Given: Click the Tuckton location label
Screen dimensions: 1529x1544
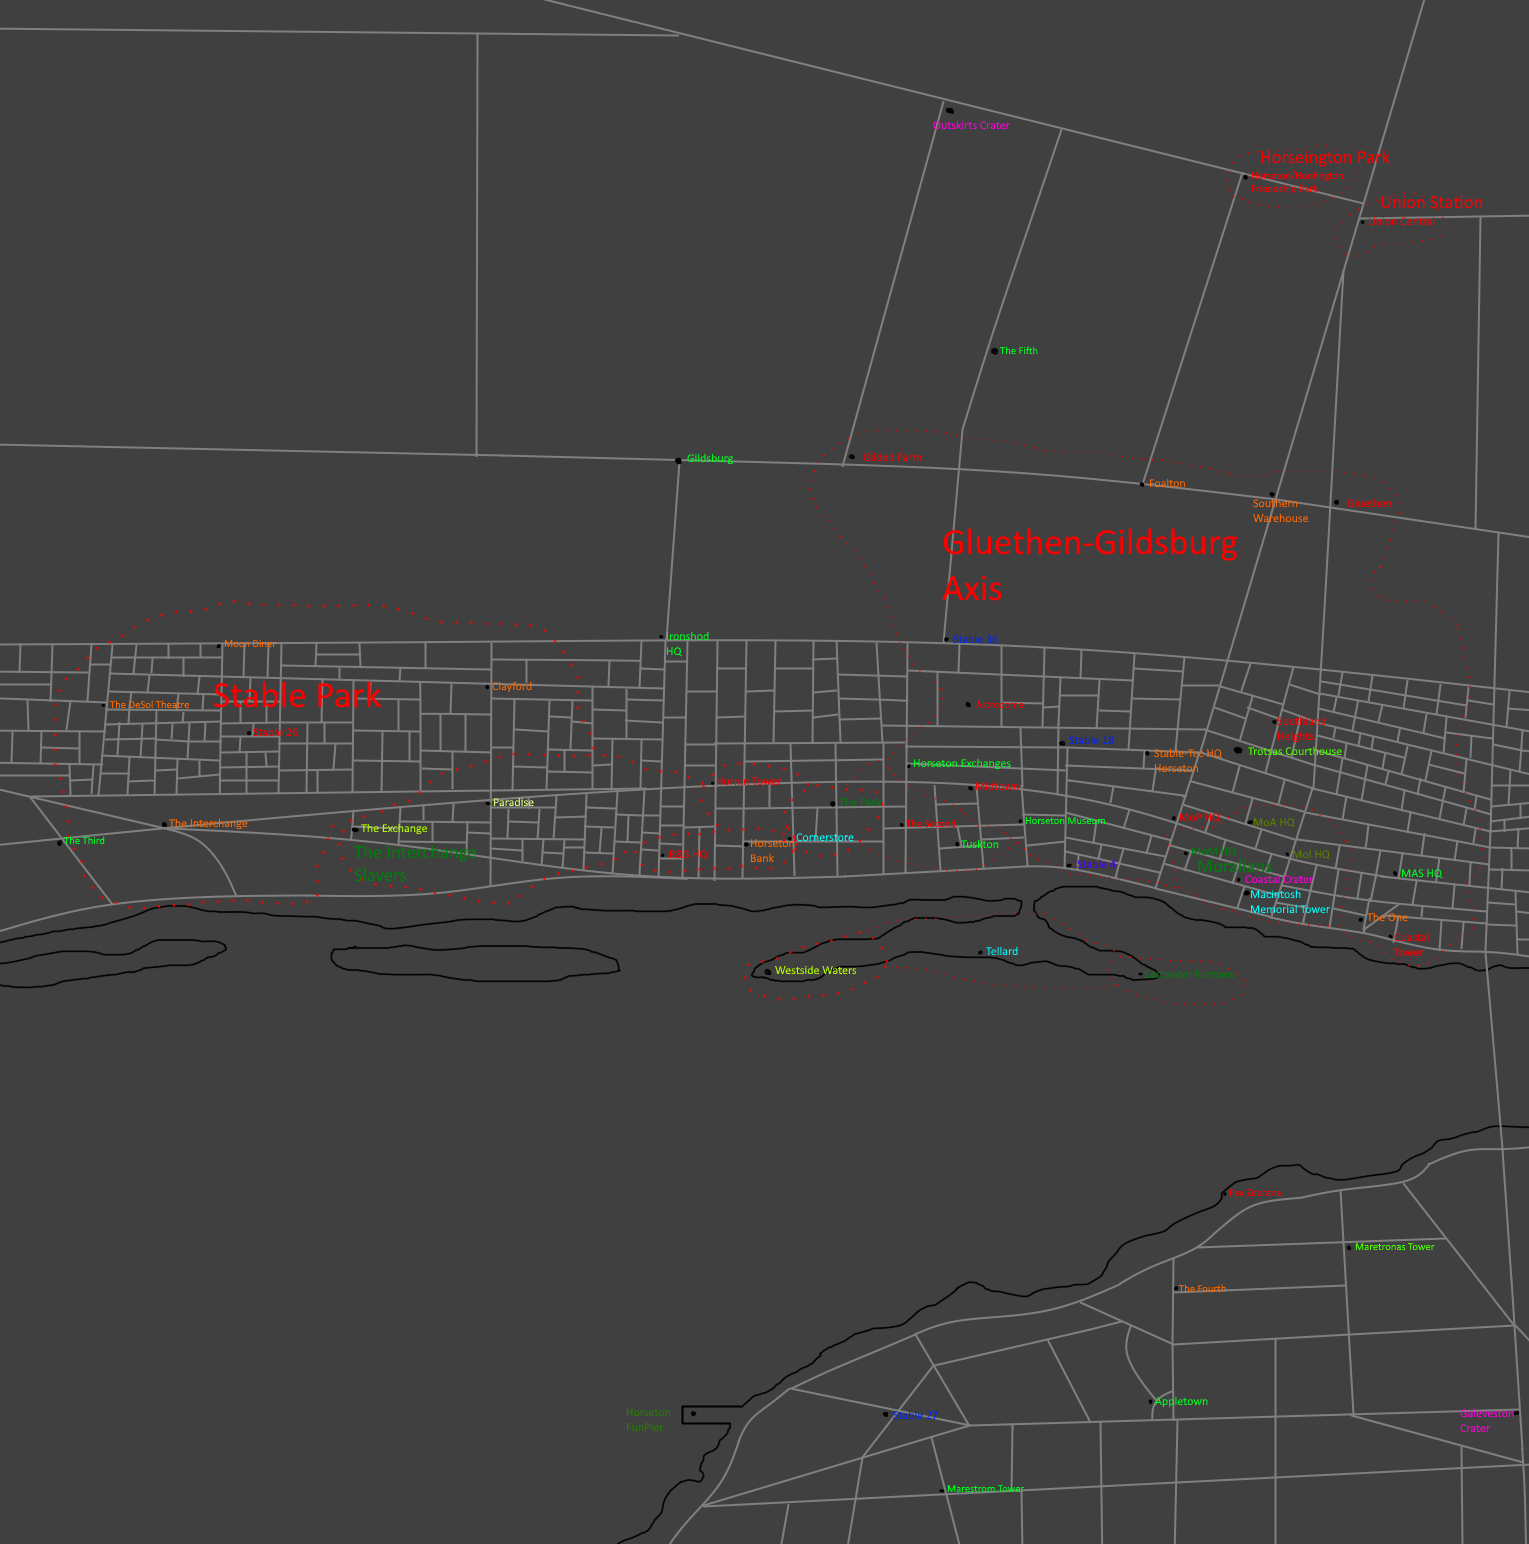Looking at the screenshot, I should (x=980, y=845).
